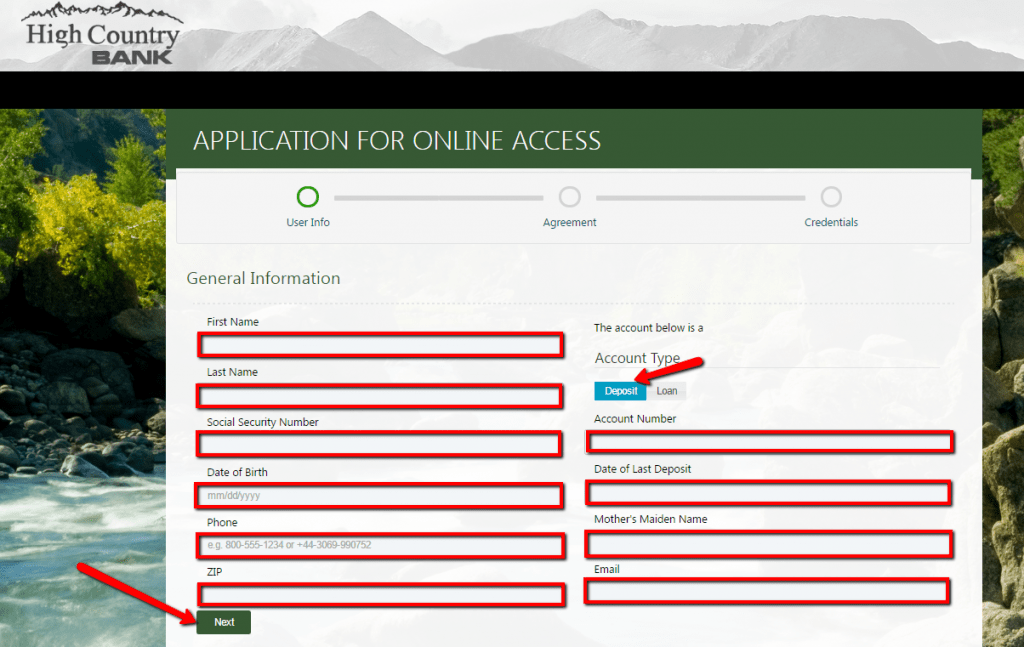Focus the Last Name field
This screenshot has height=647, width=1024.
coord(380,396)
